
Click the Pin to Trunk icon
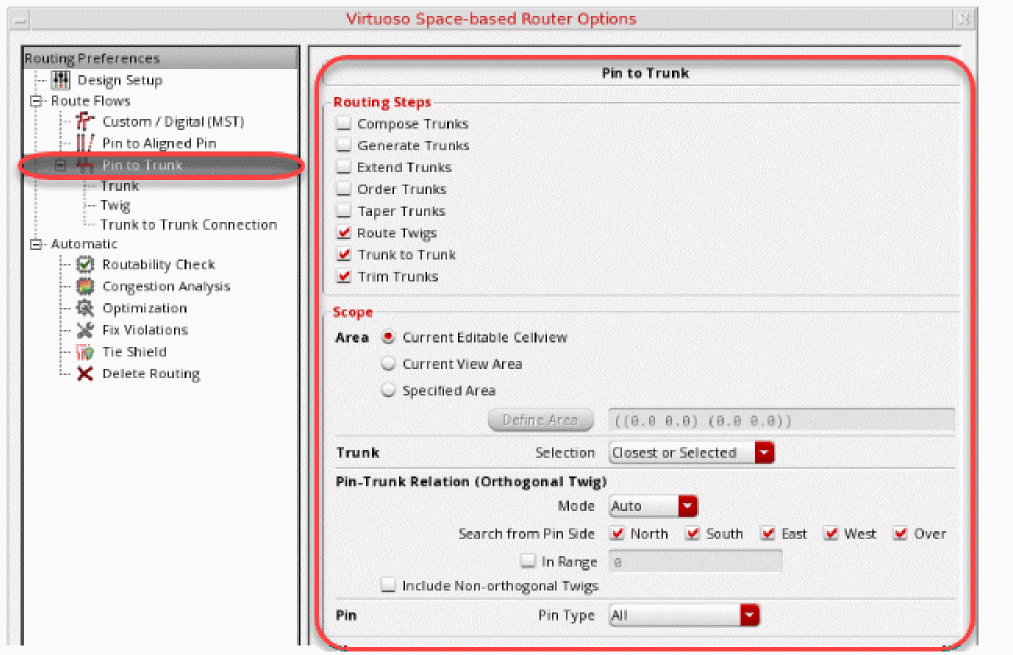[x=85, y=165]
